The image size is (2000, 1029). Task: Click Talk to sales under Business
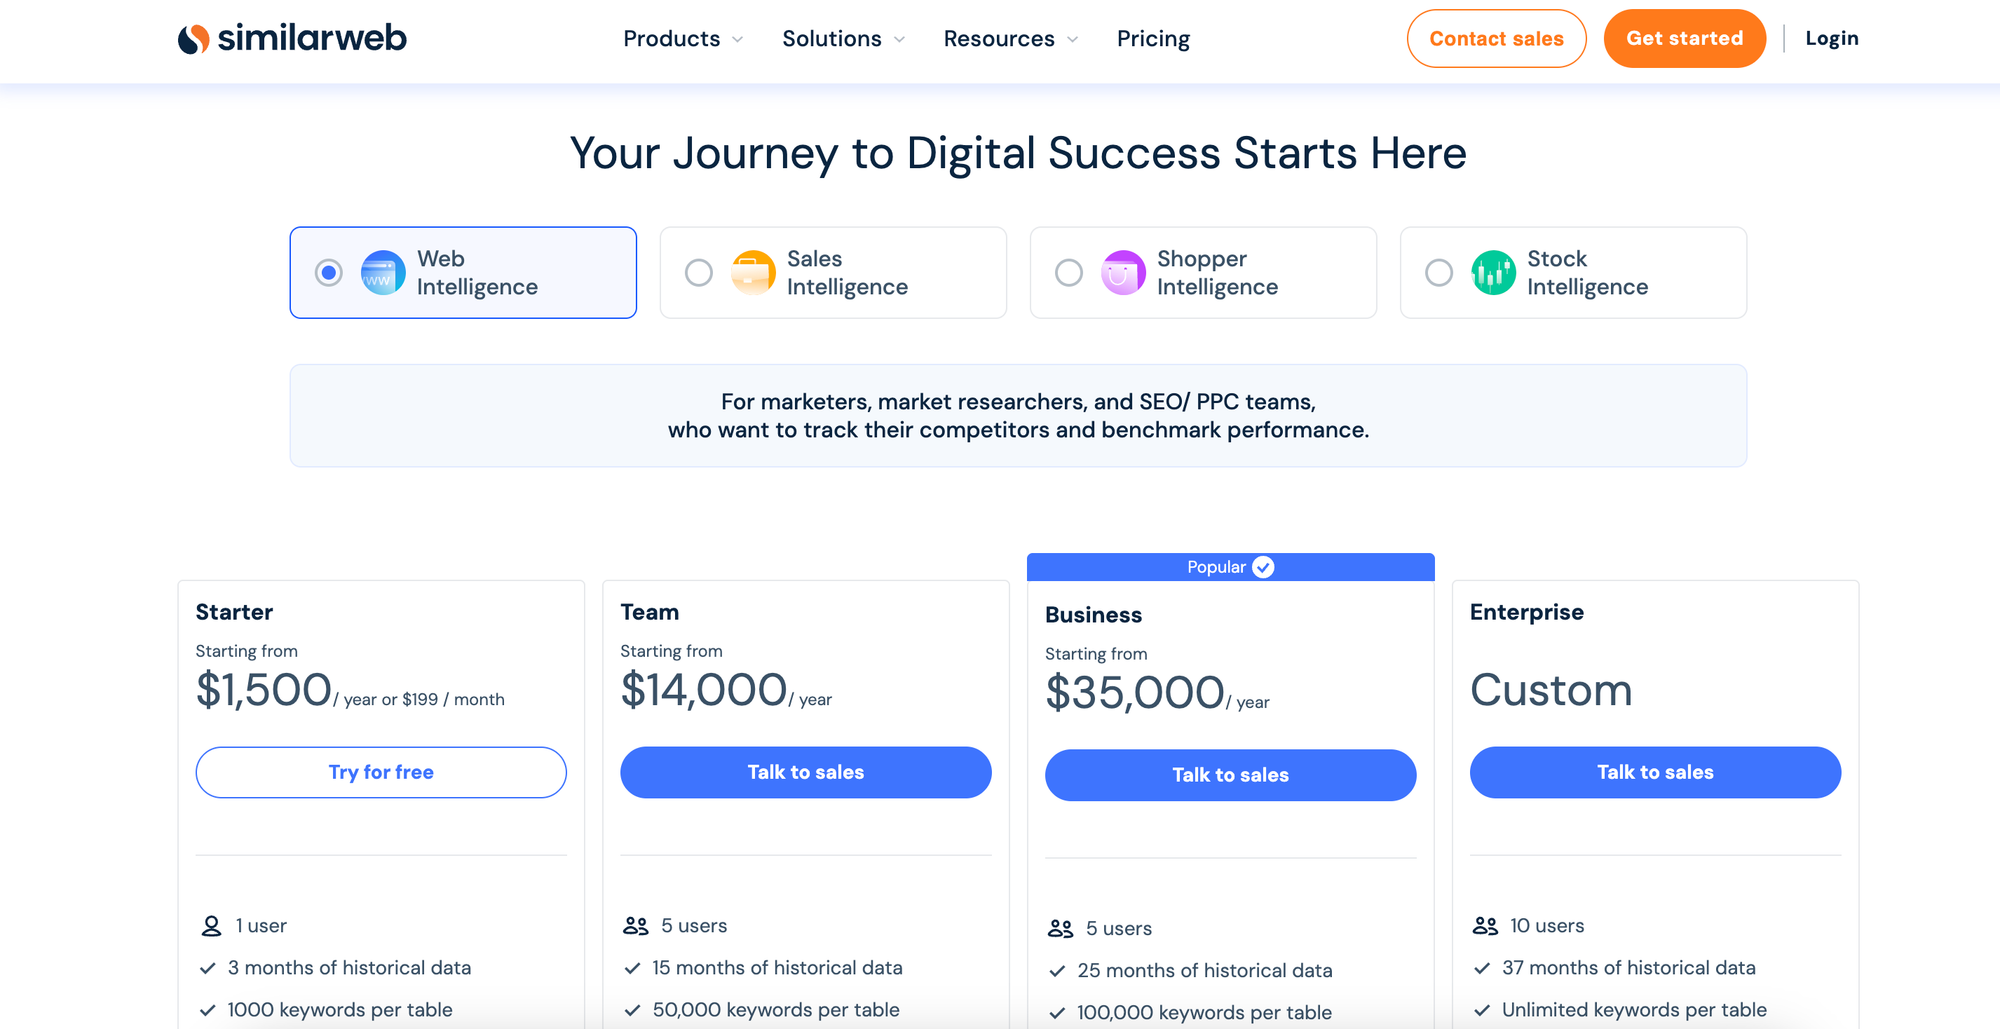point(1230,775)
